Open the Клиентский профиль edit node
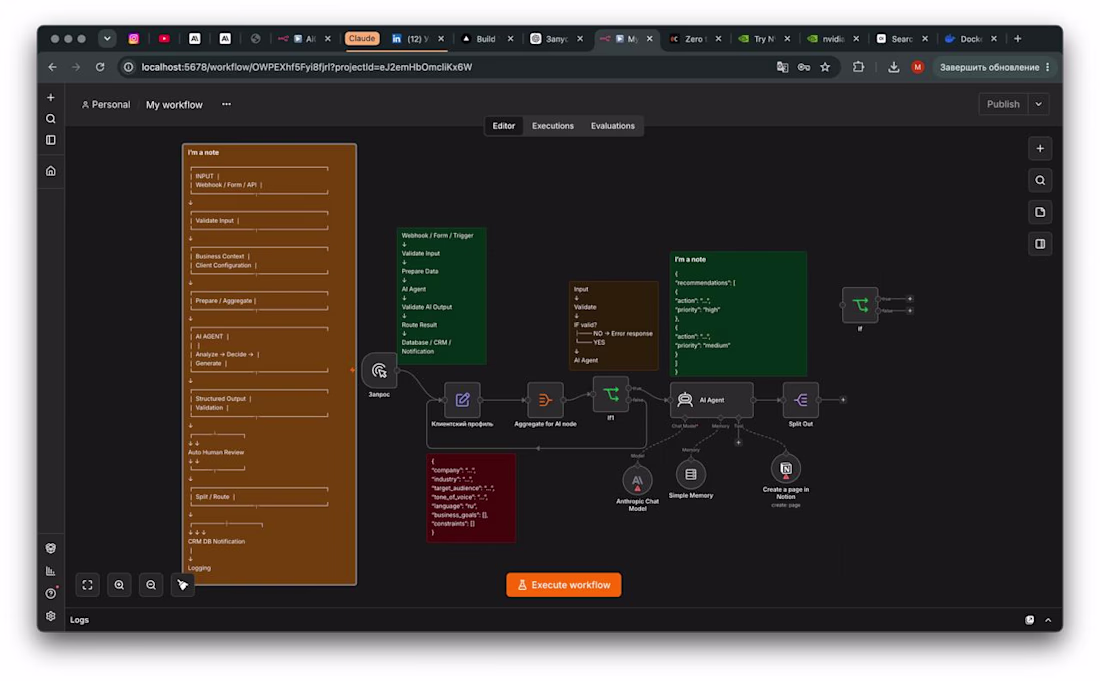The width and height of the screenshot is (1100, 681). (462, 400)
